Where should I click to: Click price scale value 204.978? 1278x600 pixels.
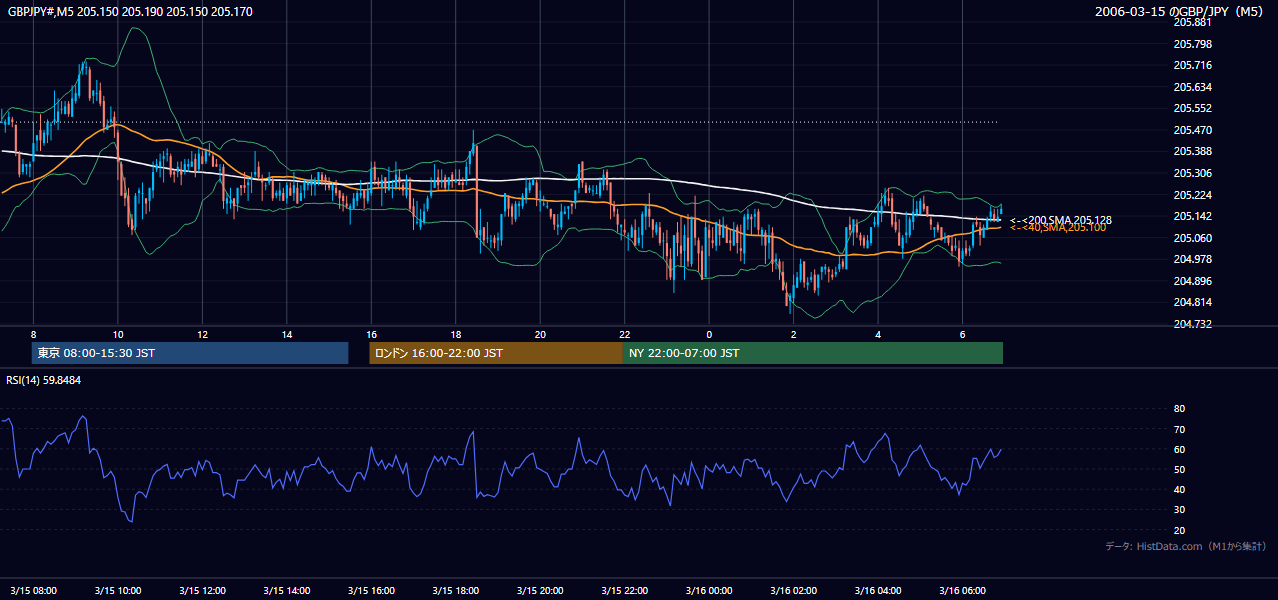coord(1192,259)
